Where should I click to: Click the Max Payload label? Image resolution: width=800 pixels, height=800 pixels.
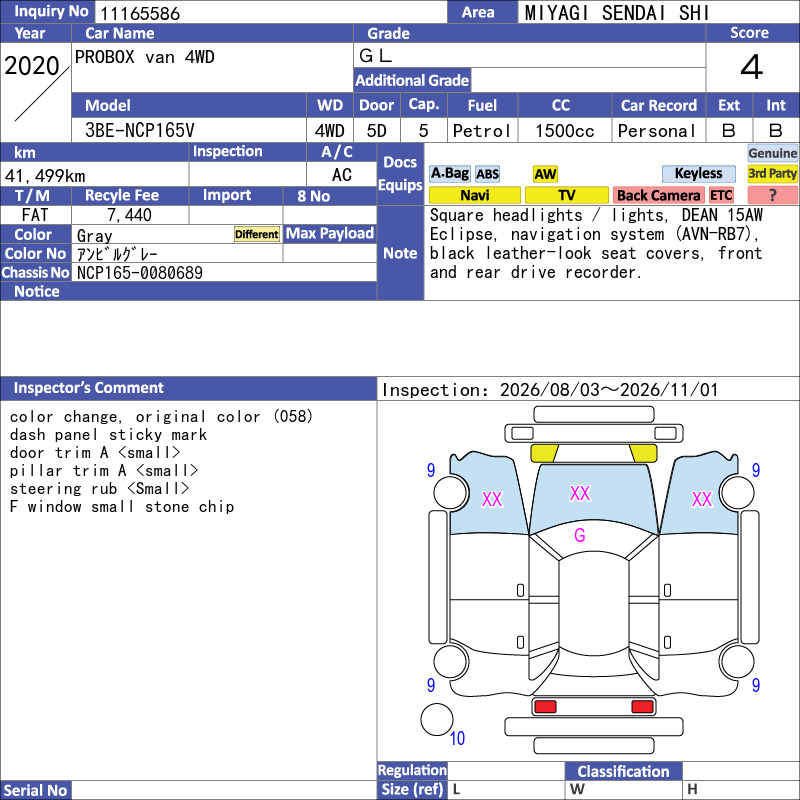330,233
